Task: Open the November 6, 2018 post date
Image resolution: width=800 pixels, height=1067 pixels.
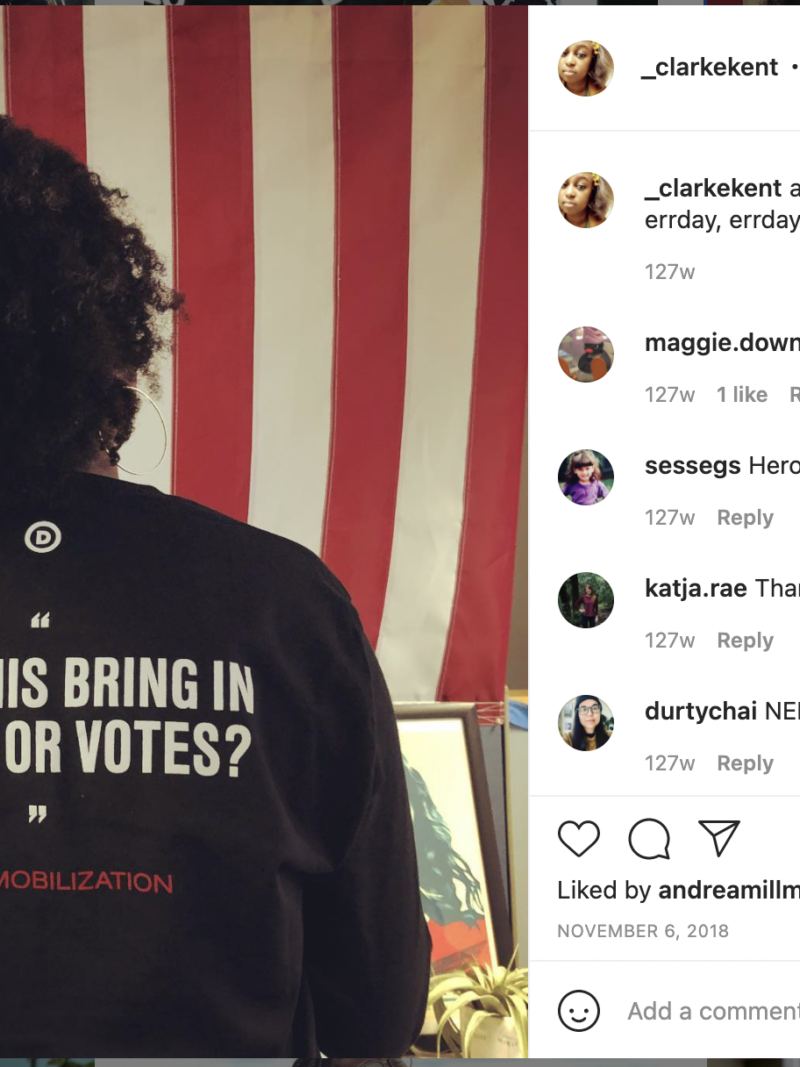Action: (x=643, y=931)
